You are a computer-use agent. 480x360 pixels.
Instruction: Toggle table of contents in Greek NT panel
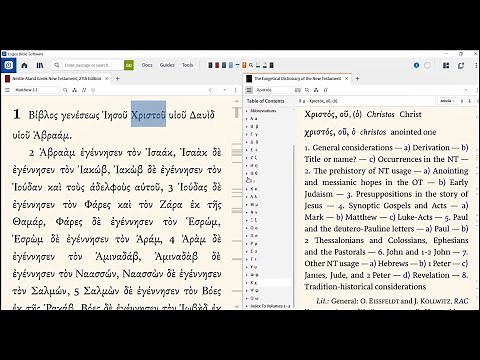[x=7, y=90]
